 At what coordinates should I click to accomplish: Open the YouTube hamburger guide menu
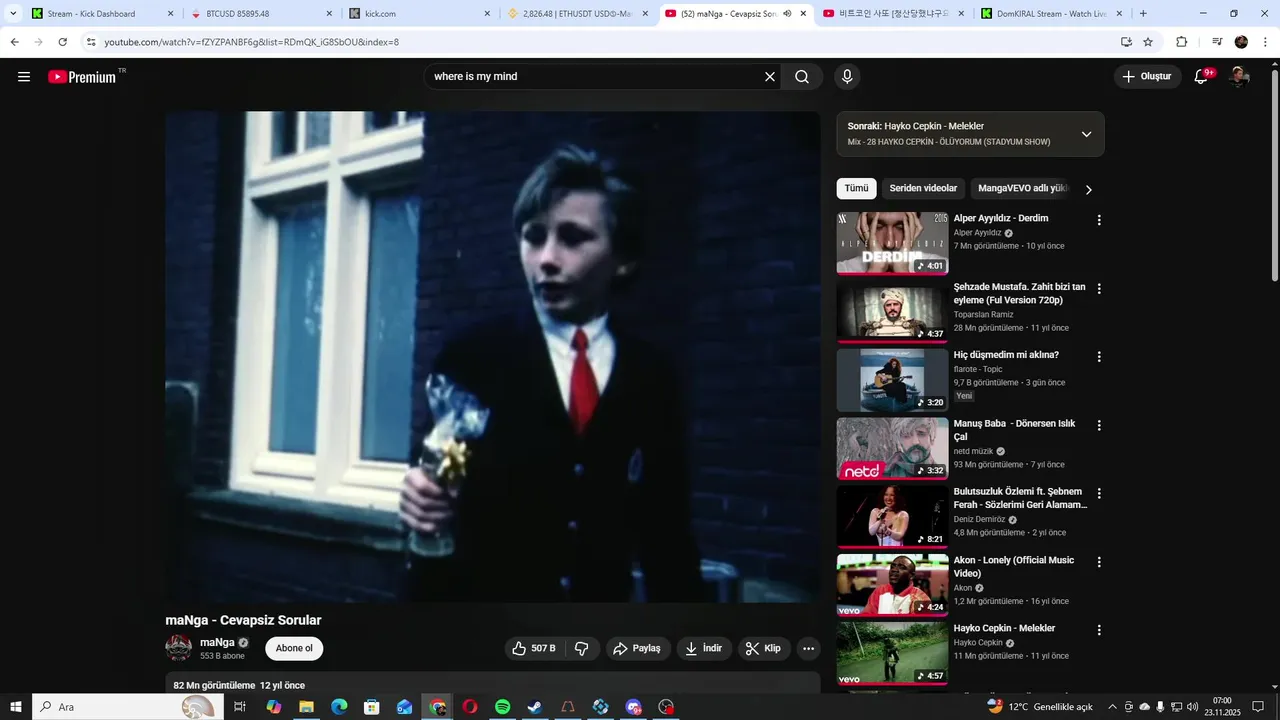click(x=24, y=77)
